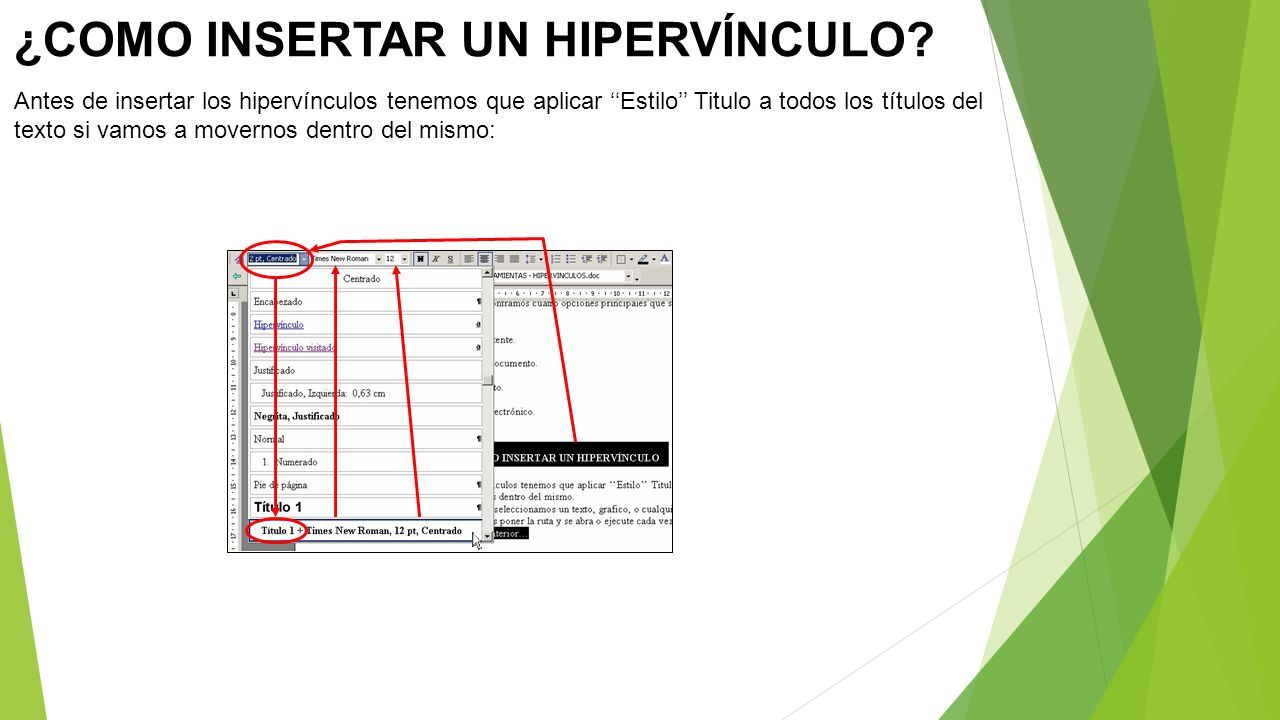
Task: Click Increase indent icon
Action: coord(601,258)
